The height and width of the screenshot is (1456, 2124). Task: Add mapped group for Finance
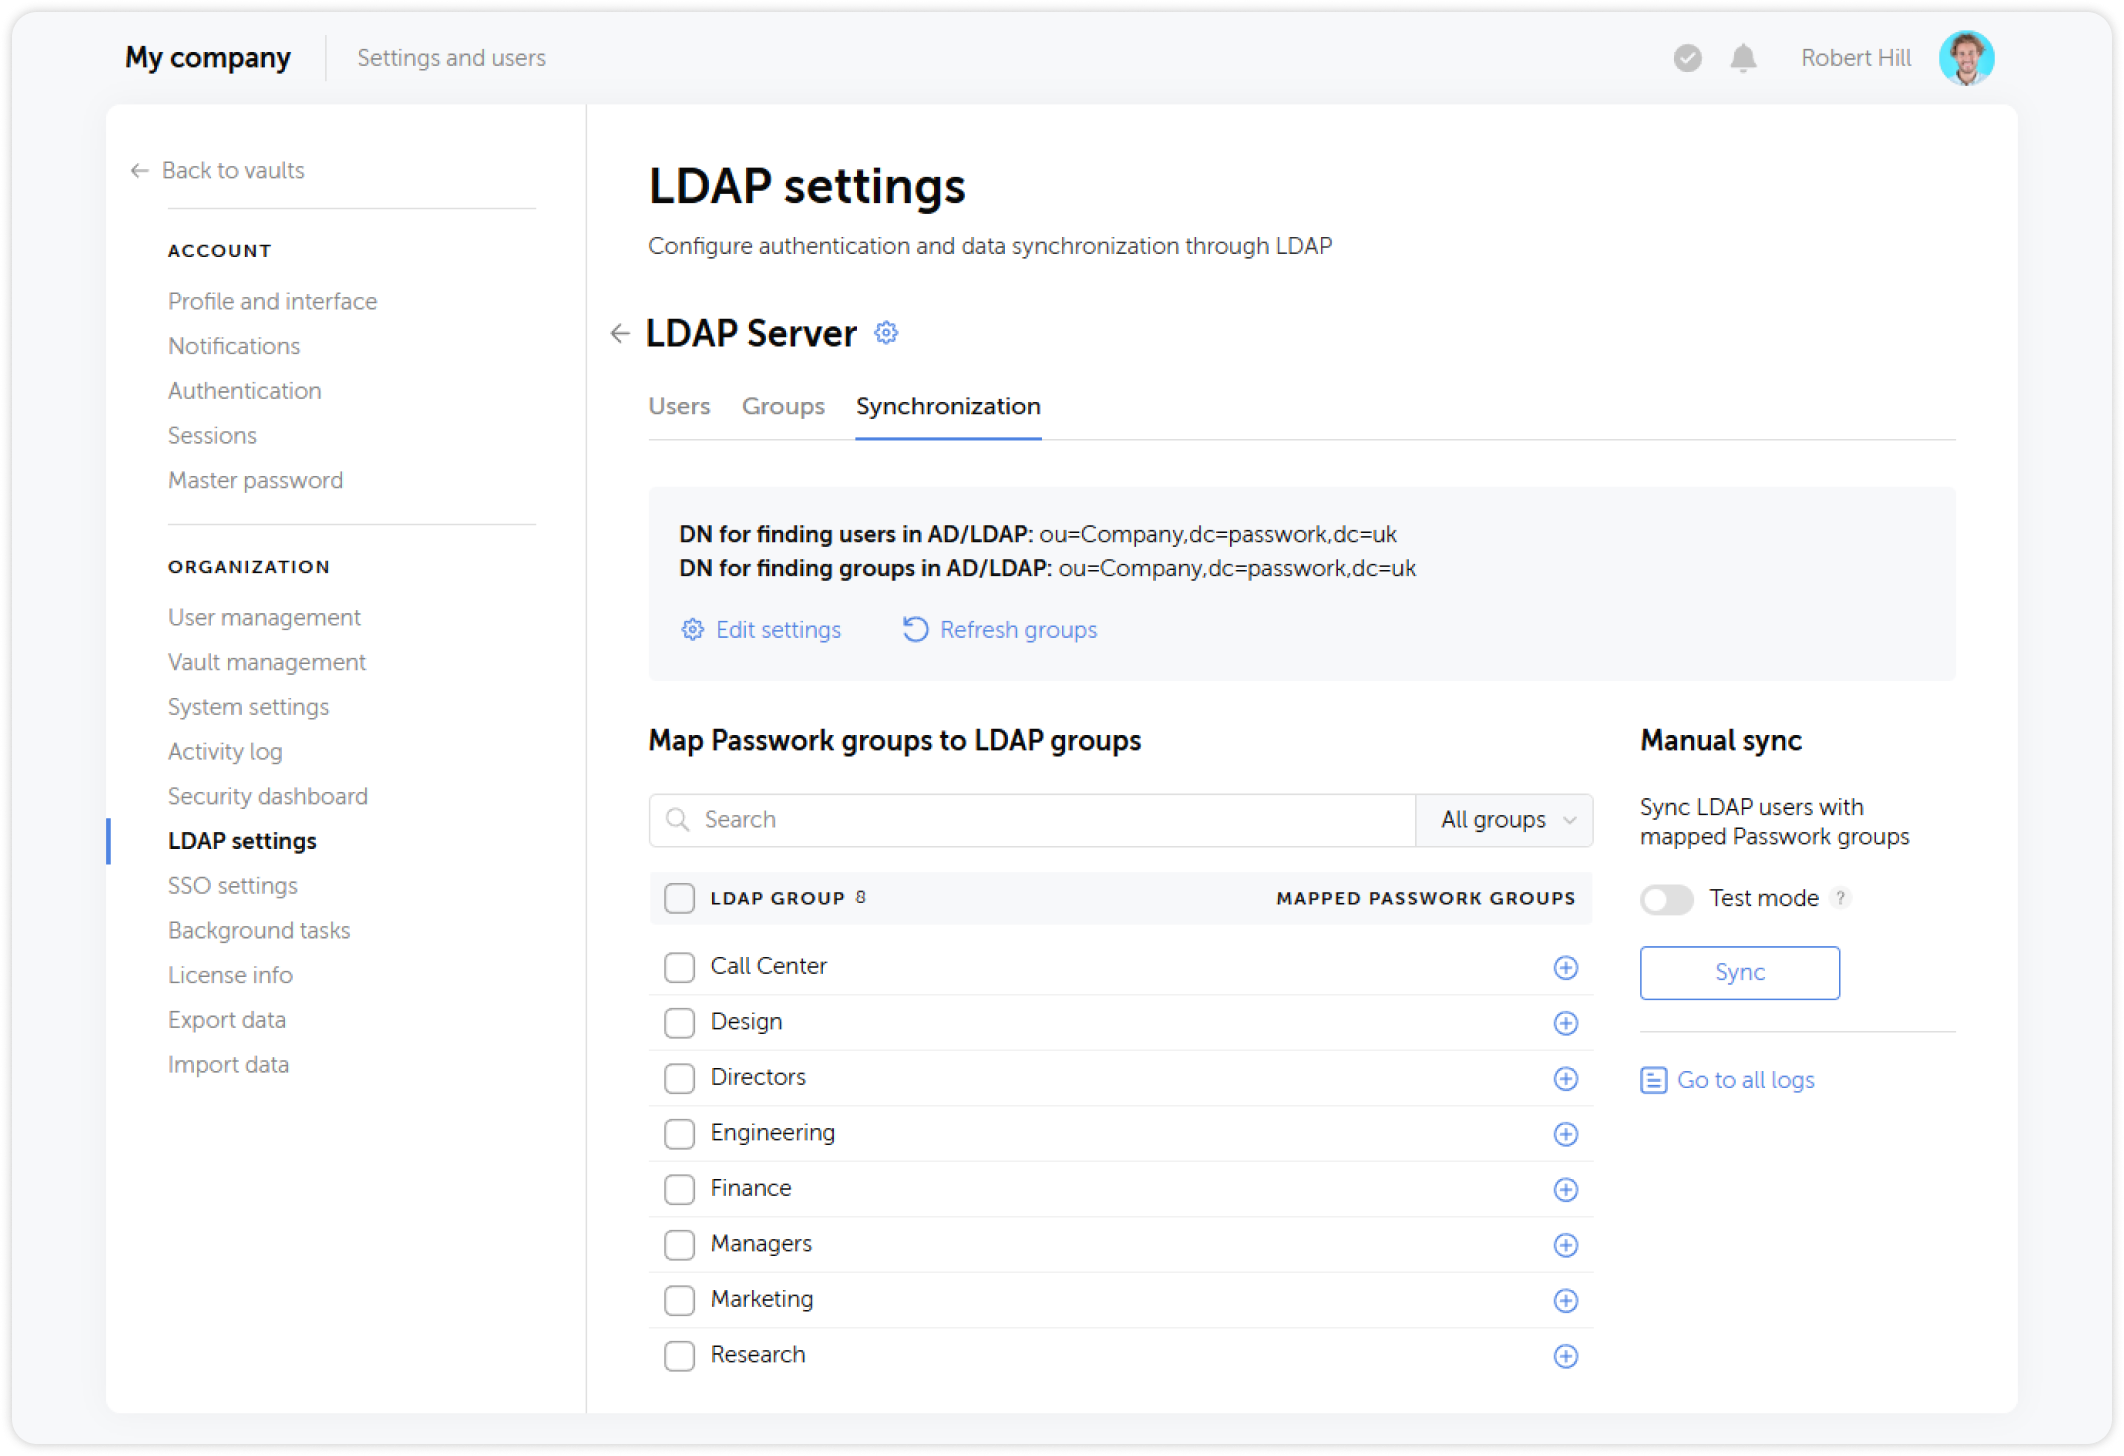(1565, 1189)
